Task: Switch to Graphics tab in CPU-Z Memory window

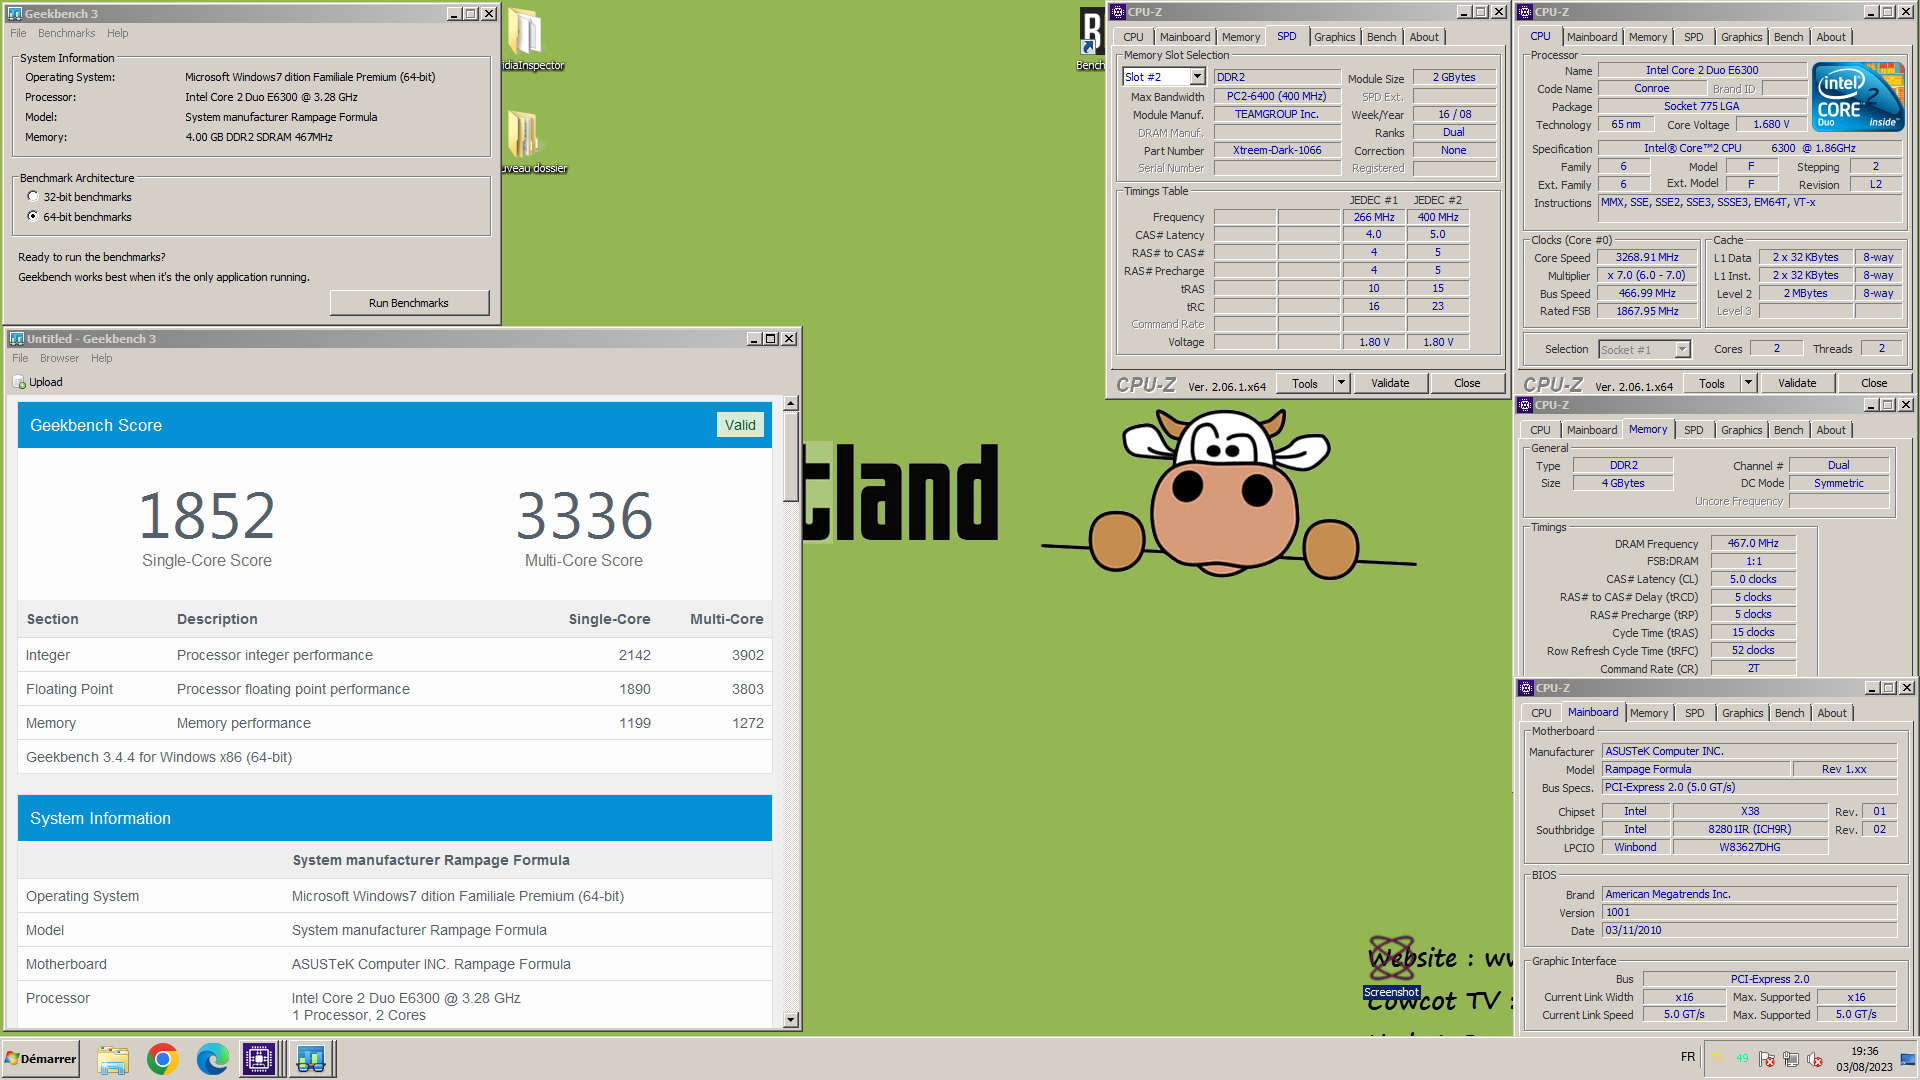Action: [1741, 430]
